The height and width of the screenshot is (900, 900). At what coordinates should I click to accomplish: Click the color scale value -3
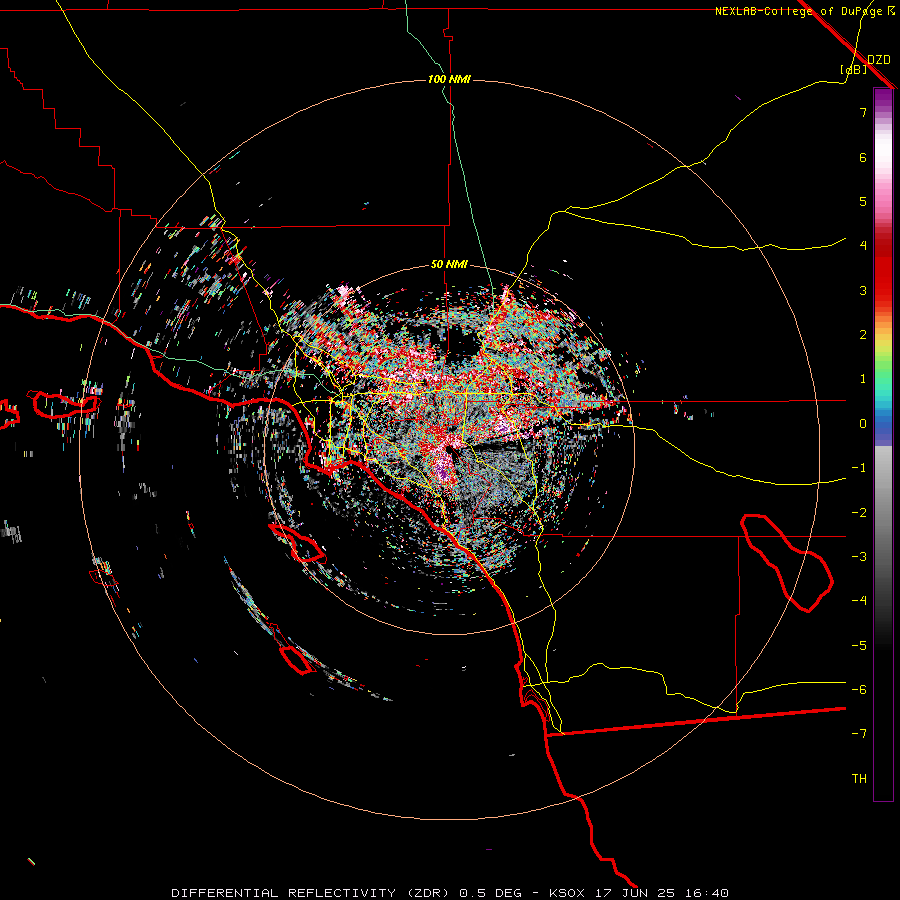point(859,557)
